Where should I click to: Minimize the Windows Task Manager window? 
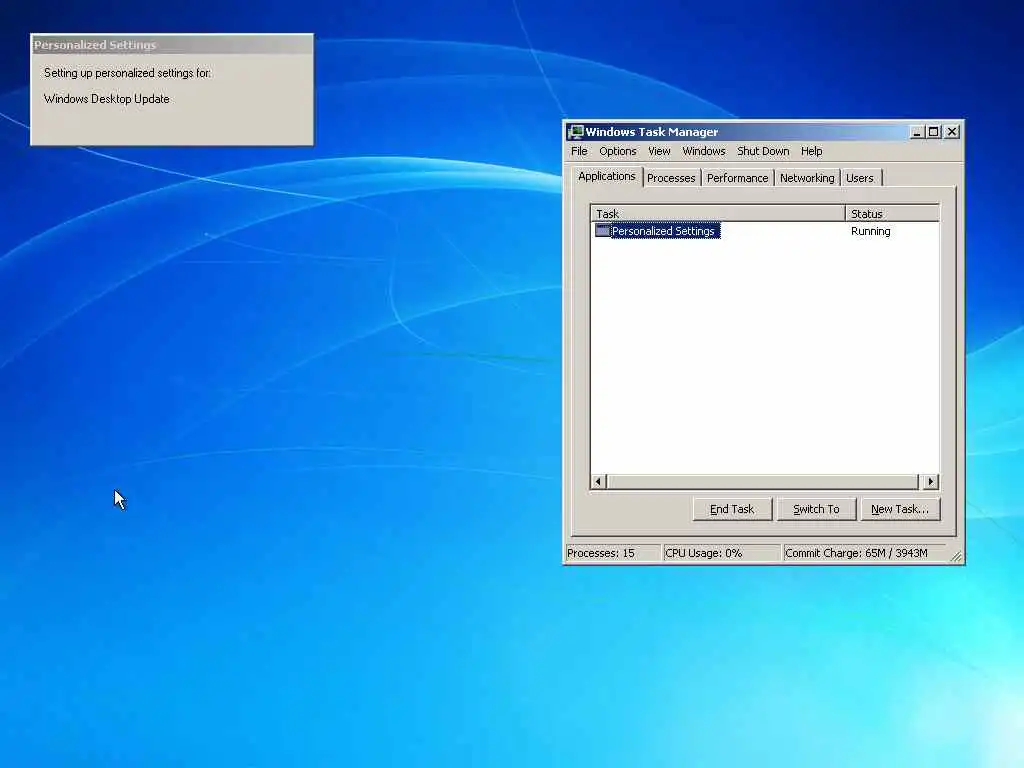pos(917,132)
